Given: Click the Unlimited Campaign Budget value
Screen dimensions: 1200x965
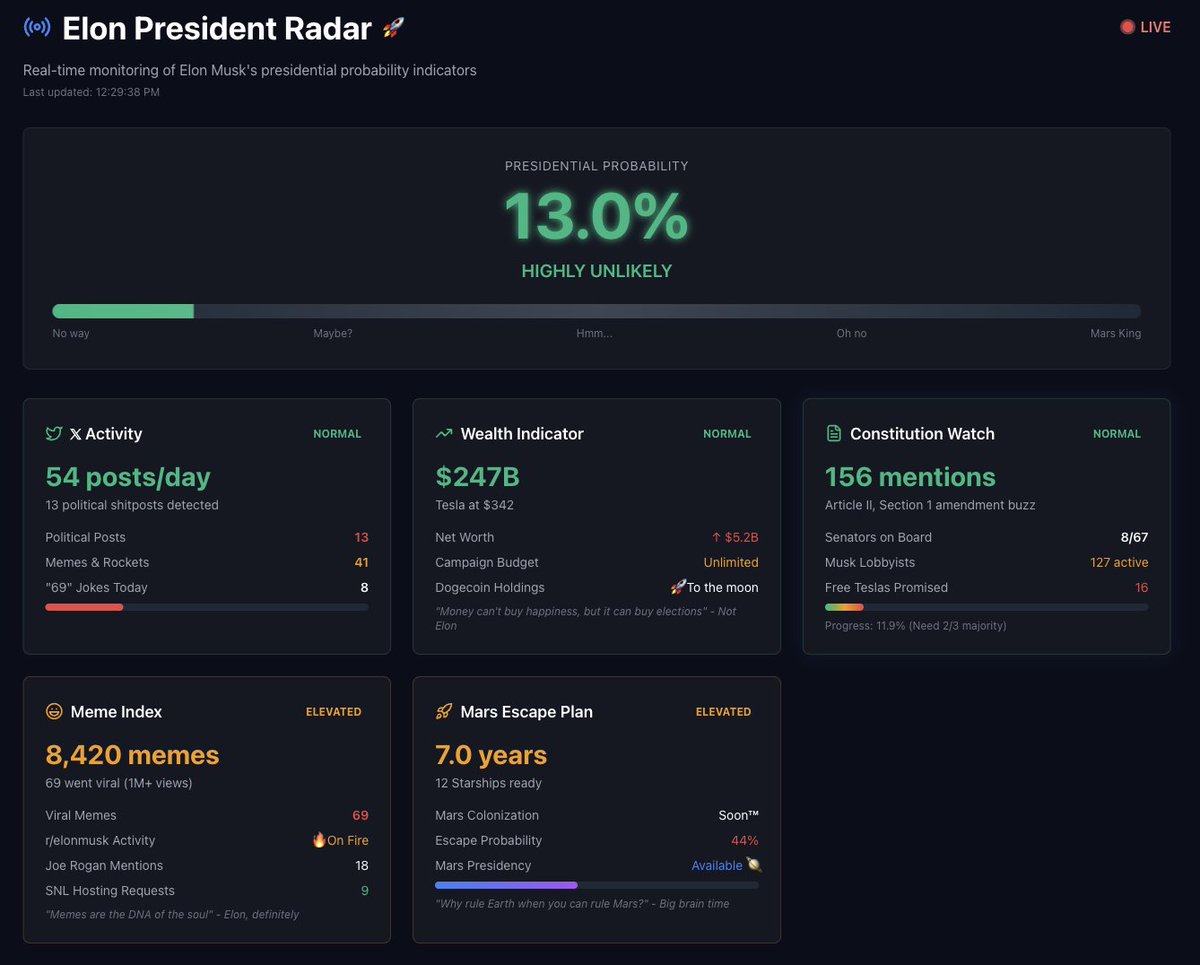Looking at the screenshot, I should click(x=731, y=562).
